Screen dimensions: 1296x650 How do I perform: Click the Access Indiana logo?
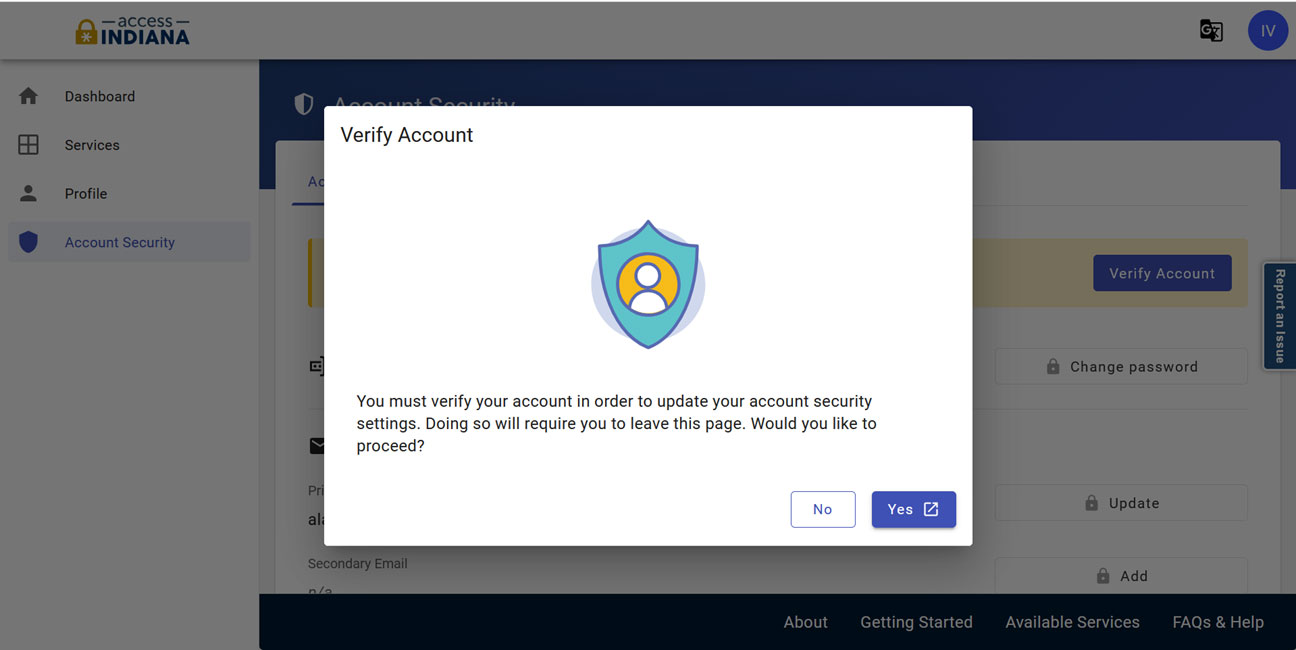click(132, 31)
